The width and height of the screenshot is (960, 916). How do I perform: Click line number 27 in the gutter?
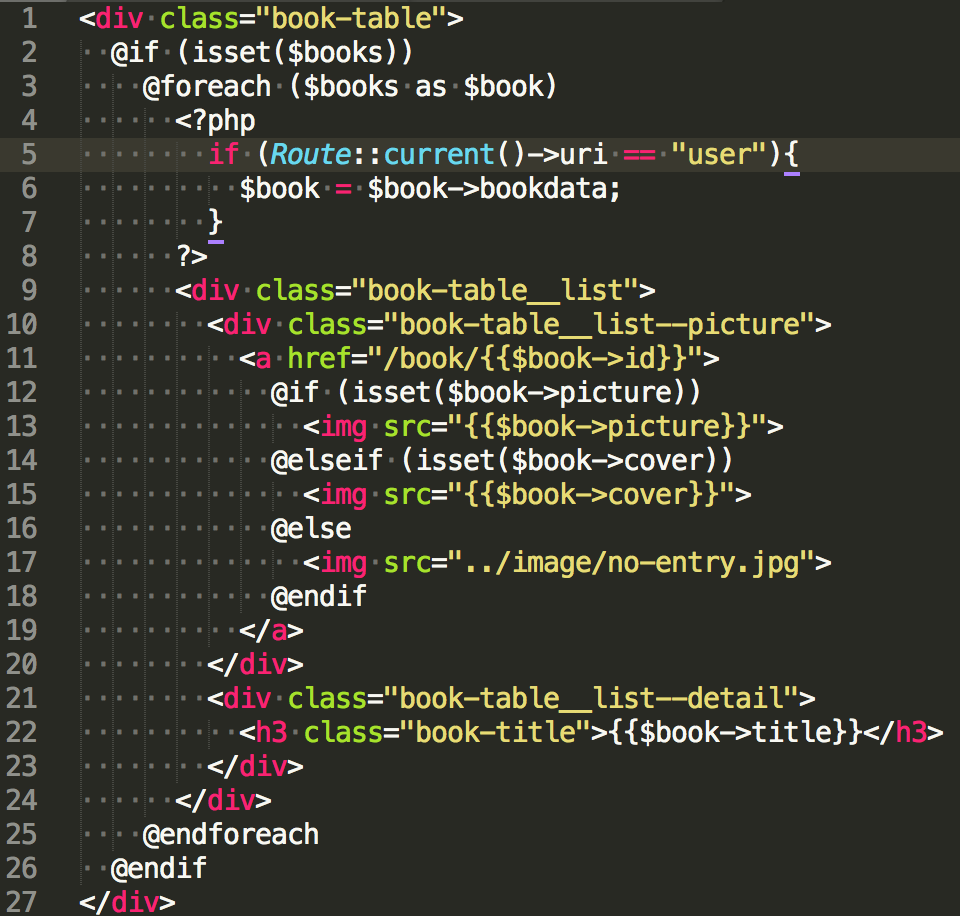tap(22, 903)
